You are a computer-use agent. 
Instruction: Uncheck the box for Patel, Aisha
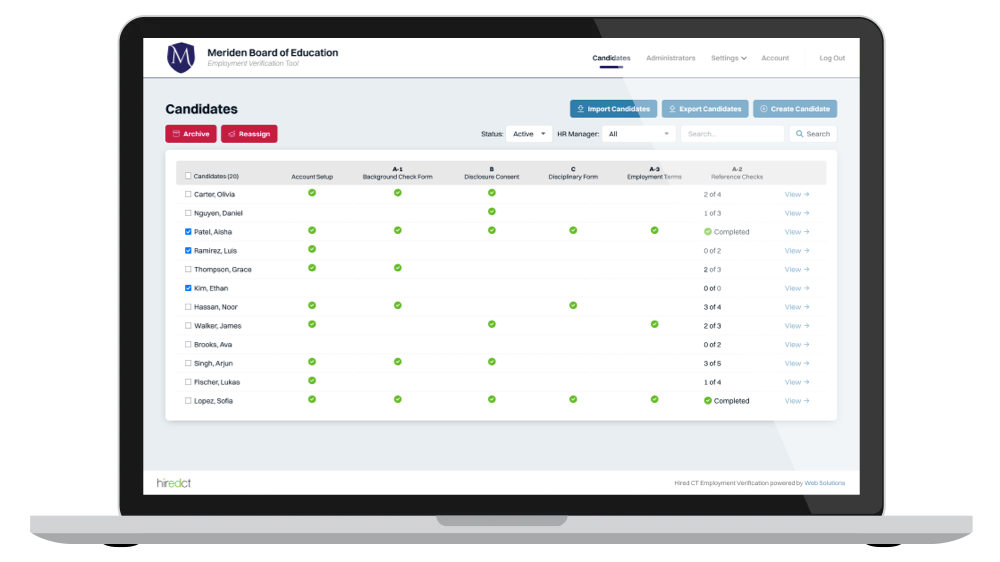click(x=188, y=232)
